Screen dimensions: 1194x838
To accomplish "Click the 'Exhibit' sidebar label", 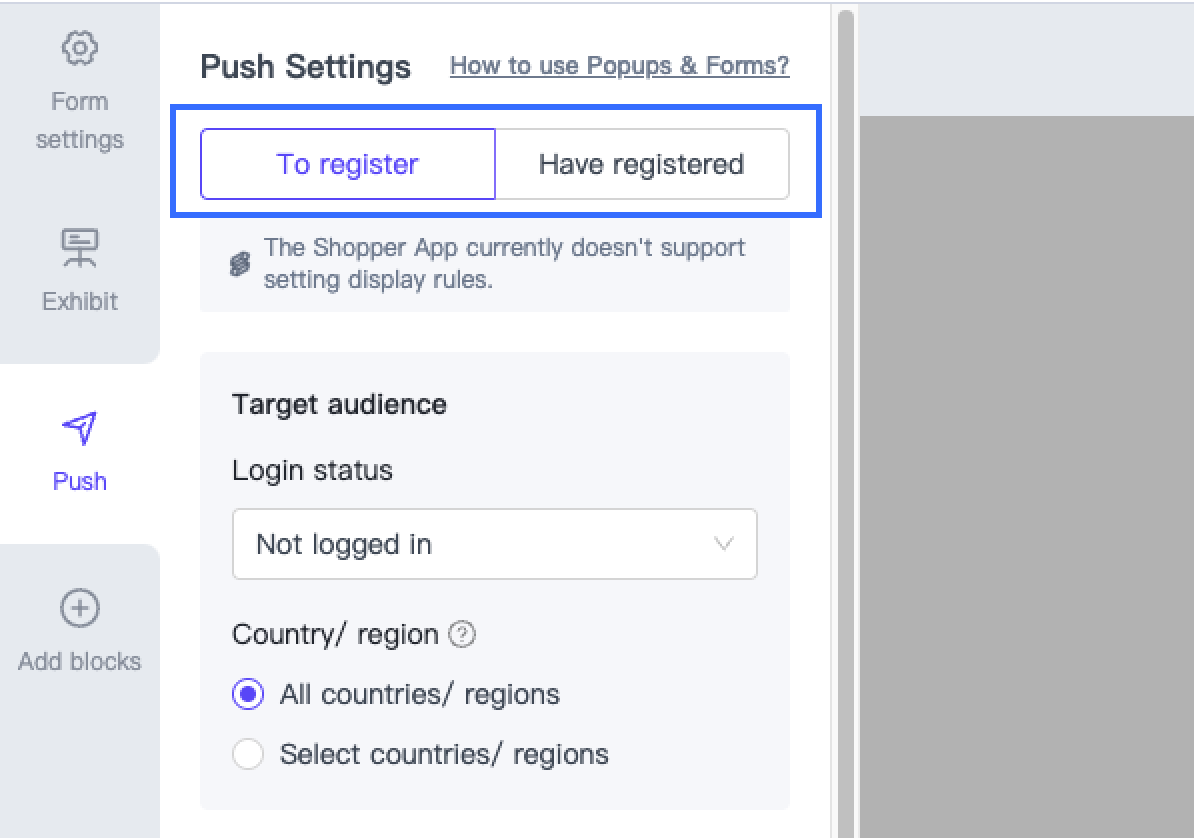I will click(79, 301).
